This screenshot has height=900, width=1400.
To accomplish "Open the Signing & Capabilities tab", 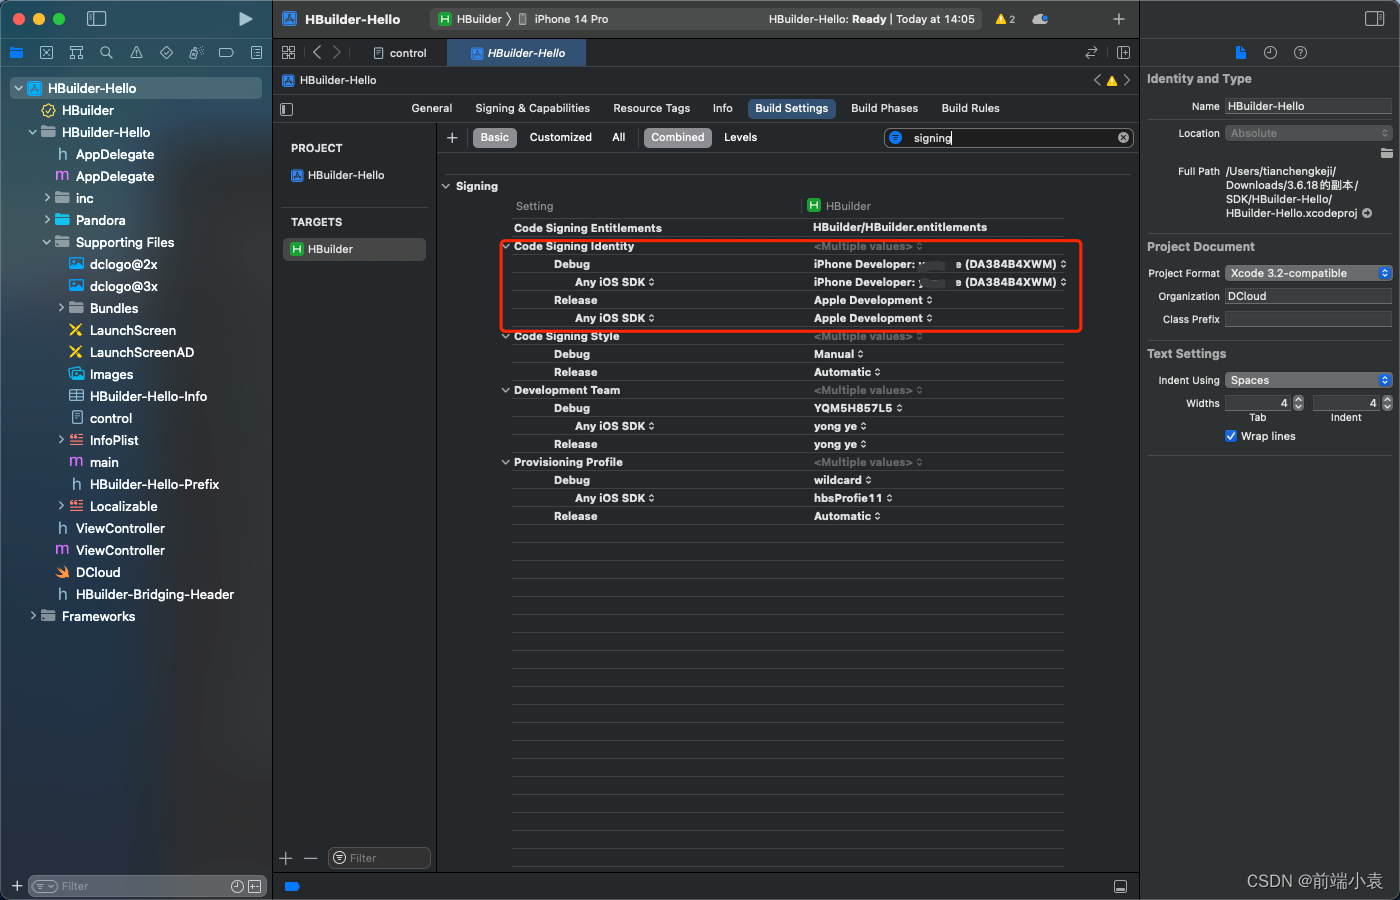I will (532, 108).
